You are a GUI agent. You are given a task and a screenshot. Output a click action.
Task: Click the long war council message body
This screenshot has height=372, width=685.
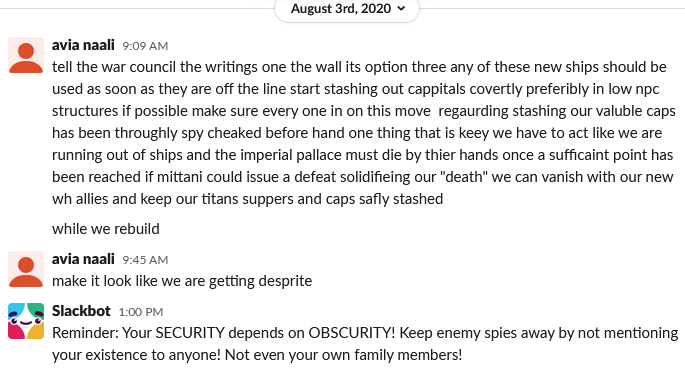coord(364,133)
